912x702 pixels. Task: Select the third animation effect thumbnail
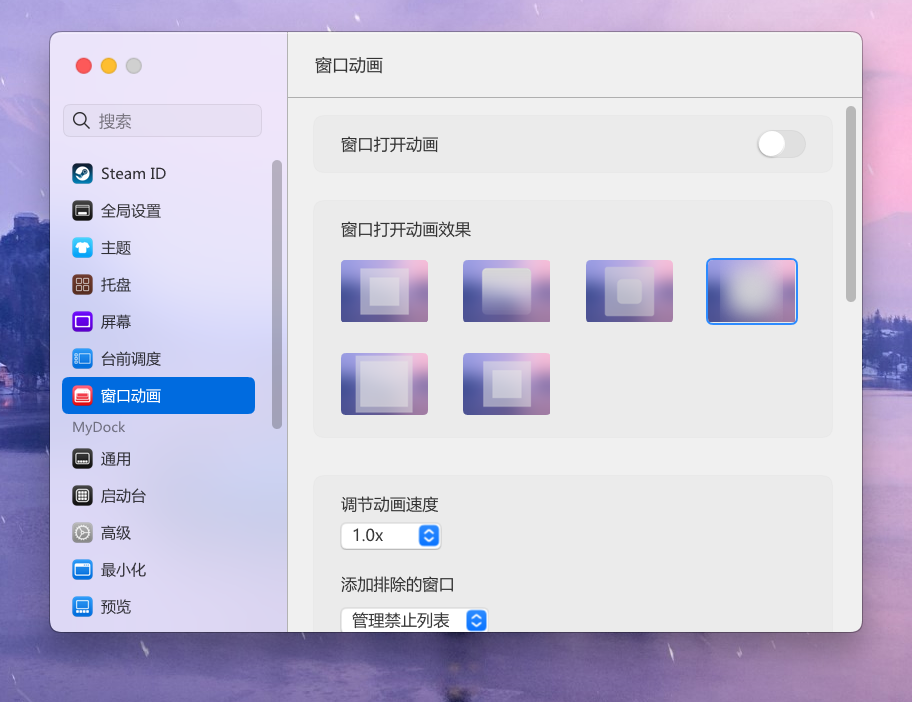pos(629,291)
